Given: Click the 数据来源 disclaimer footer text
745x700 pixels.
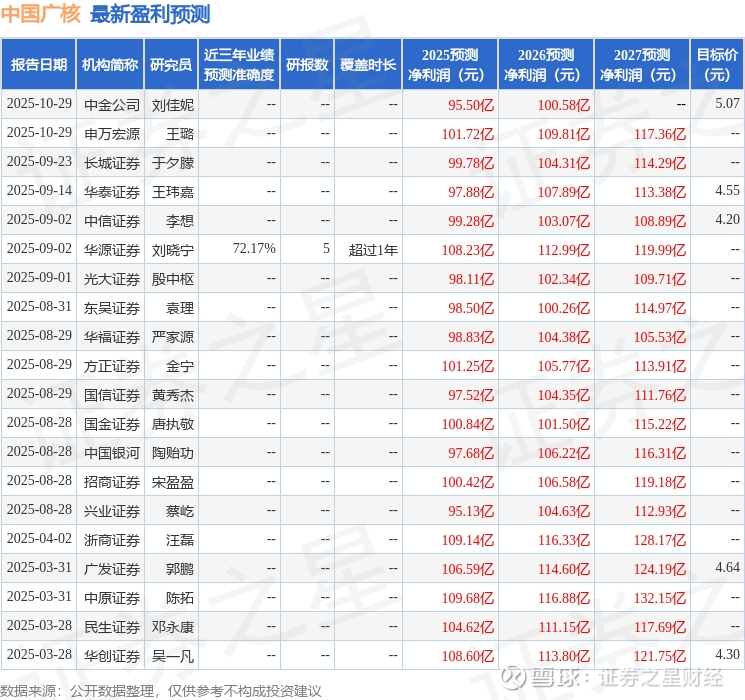Looking at the screenshot, I should point(161,690).
